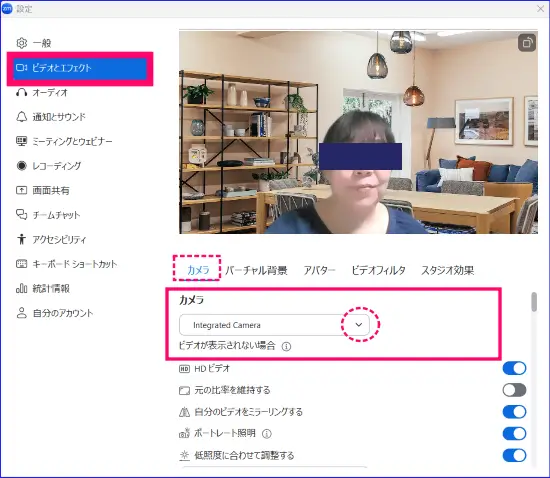Click the General gear icon in sidebar
550x478 pixels.
tap(21, 43)
